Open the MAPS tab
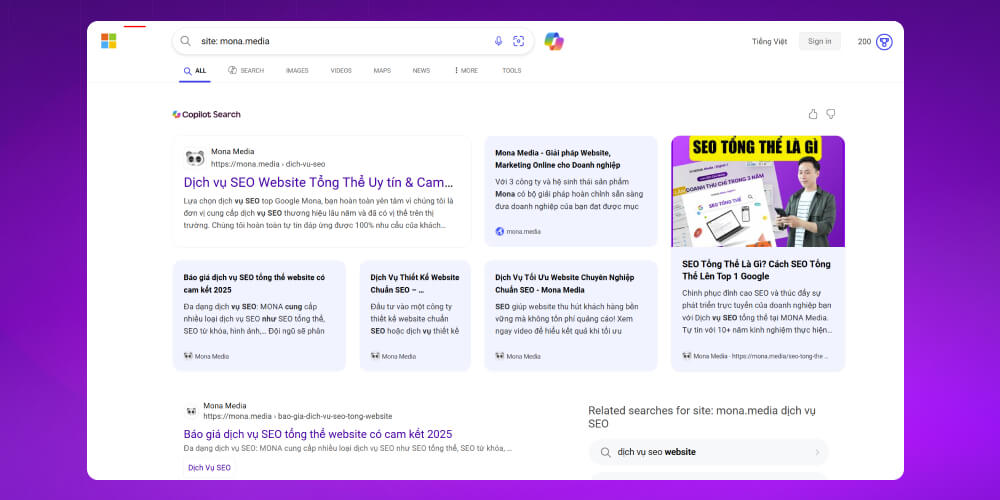 tap(382, 71)
